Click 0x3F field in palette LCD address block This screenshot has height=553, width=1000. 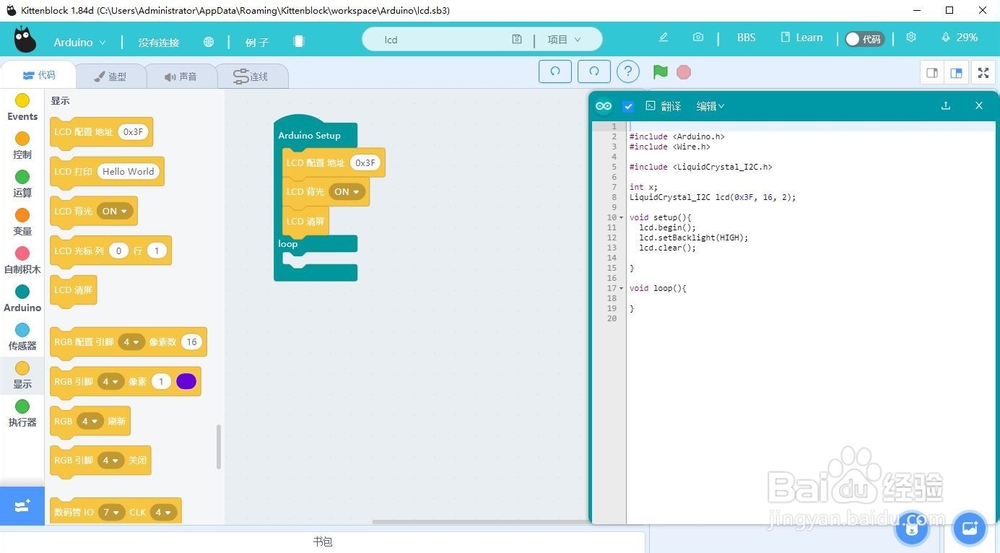[x=133, y=132]
